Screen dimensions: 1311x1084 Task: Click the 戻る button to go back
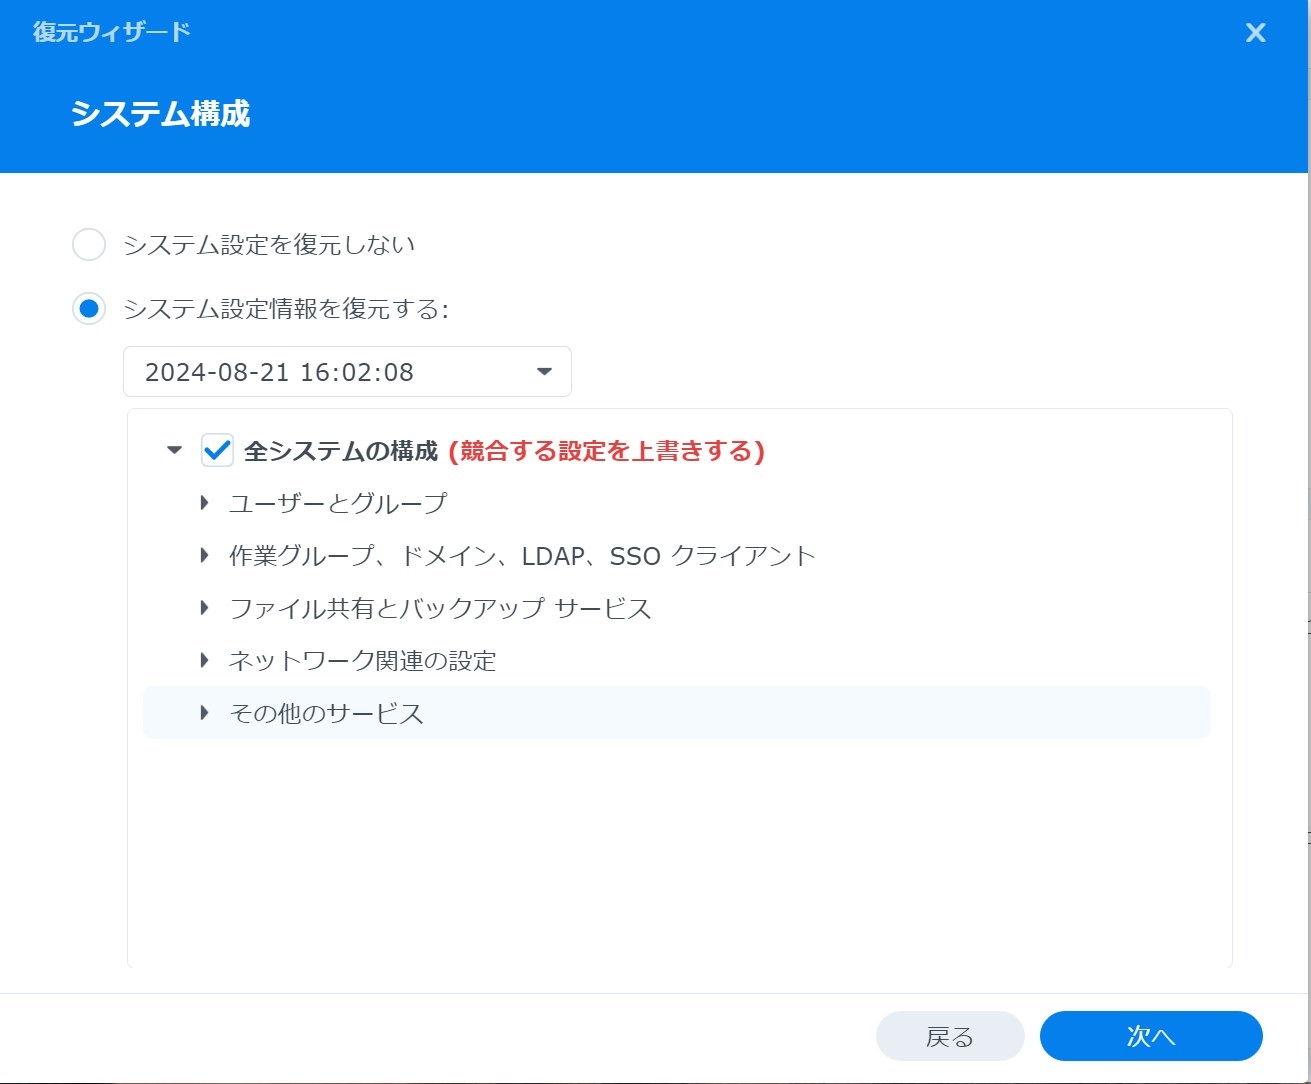click(949, 1037)
